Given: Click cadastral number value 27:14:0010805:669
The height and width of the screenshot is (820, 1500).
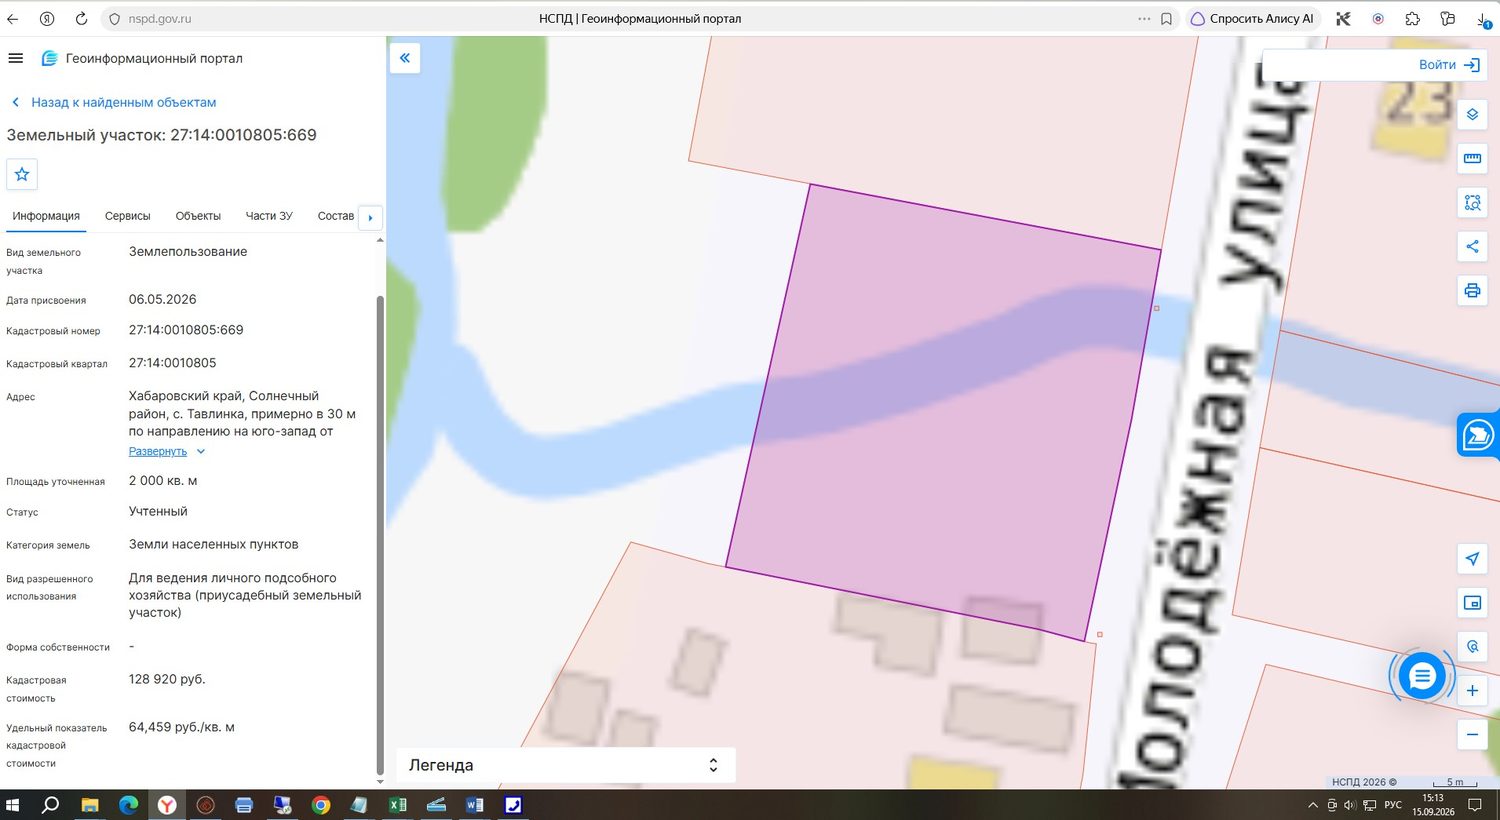Looking at the screenshot, I should [186, 330].
